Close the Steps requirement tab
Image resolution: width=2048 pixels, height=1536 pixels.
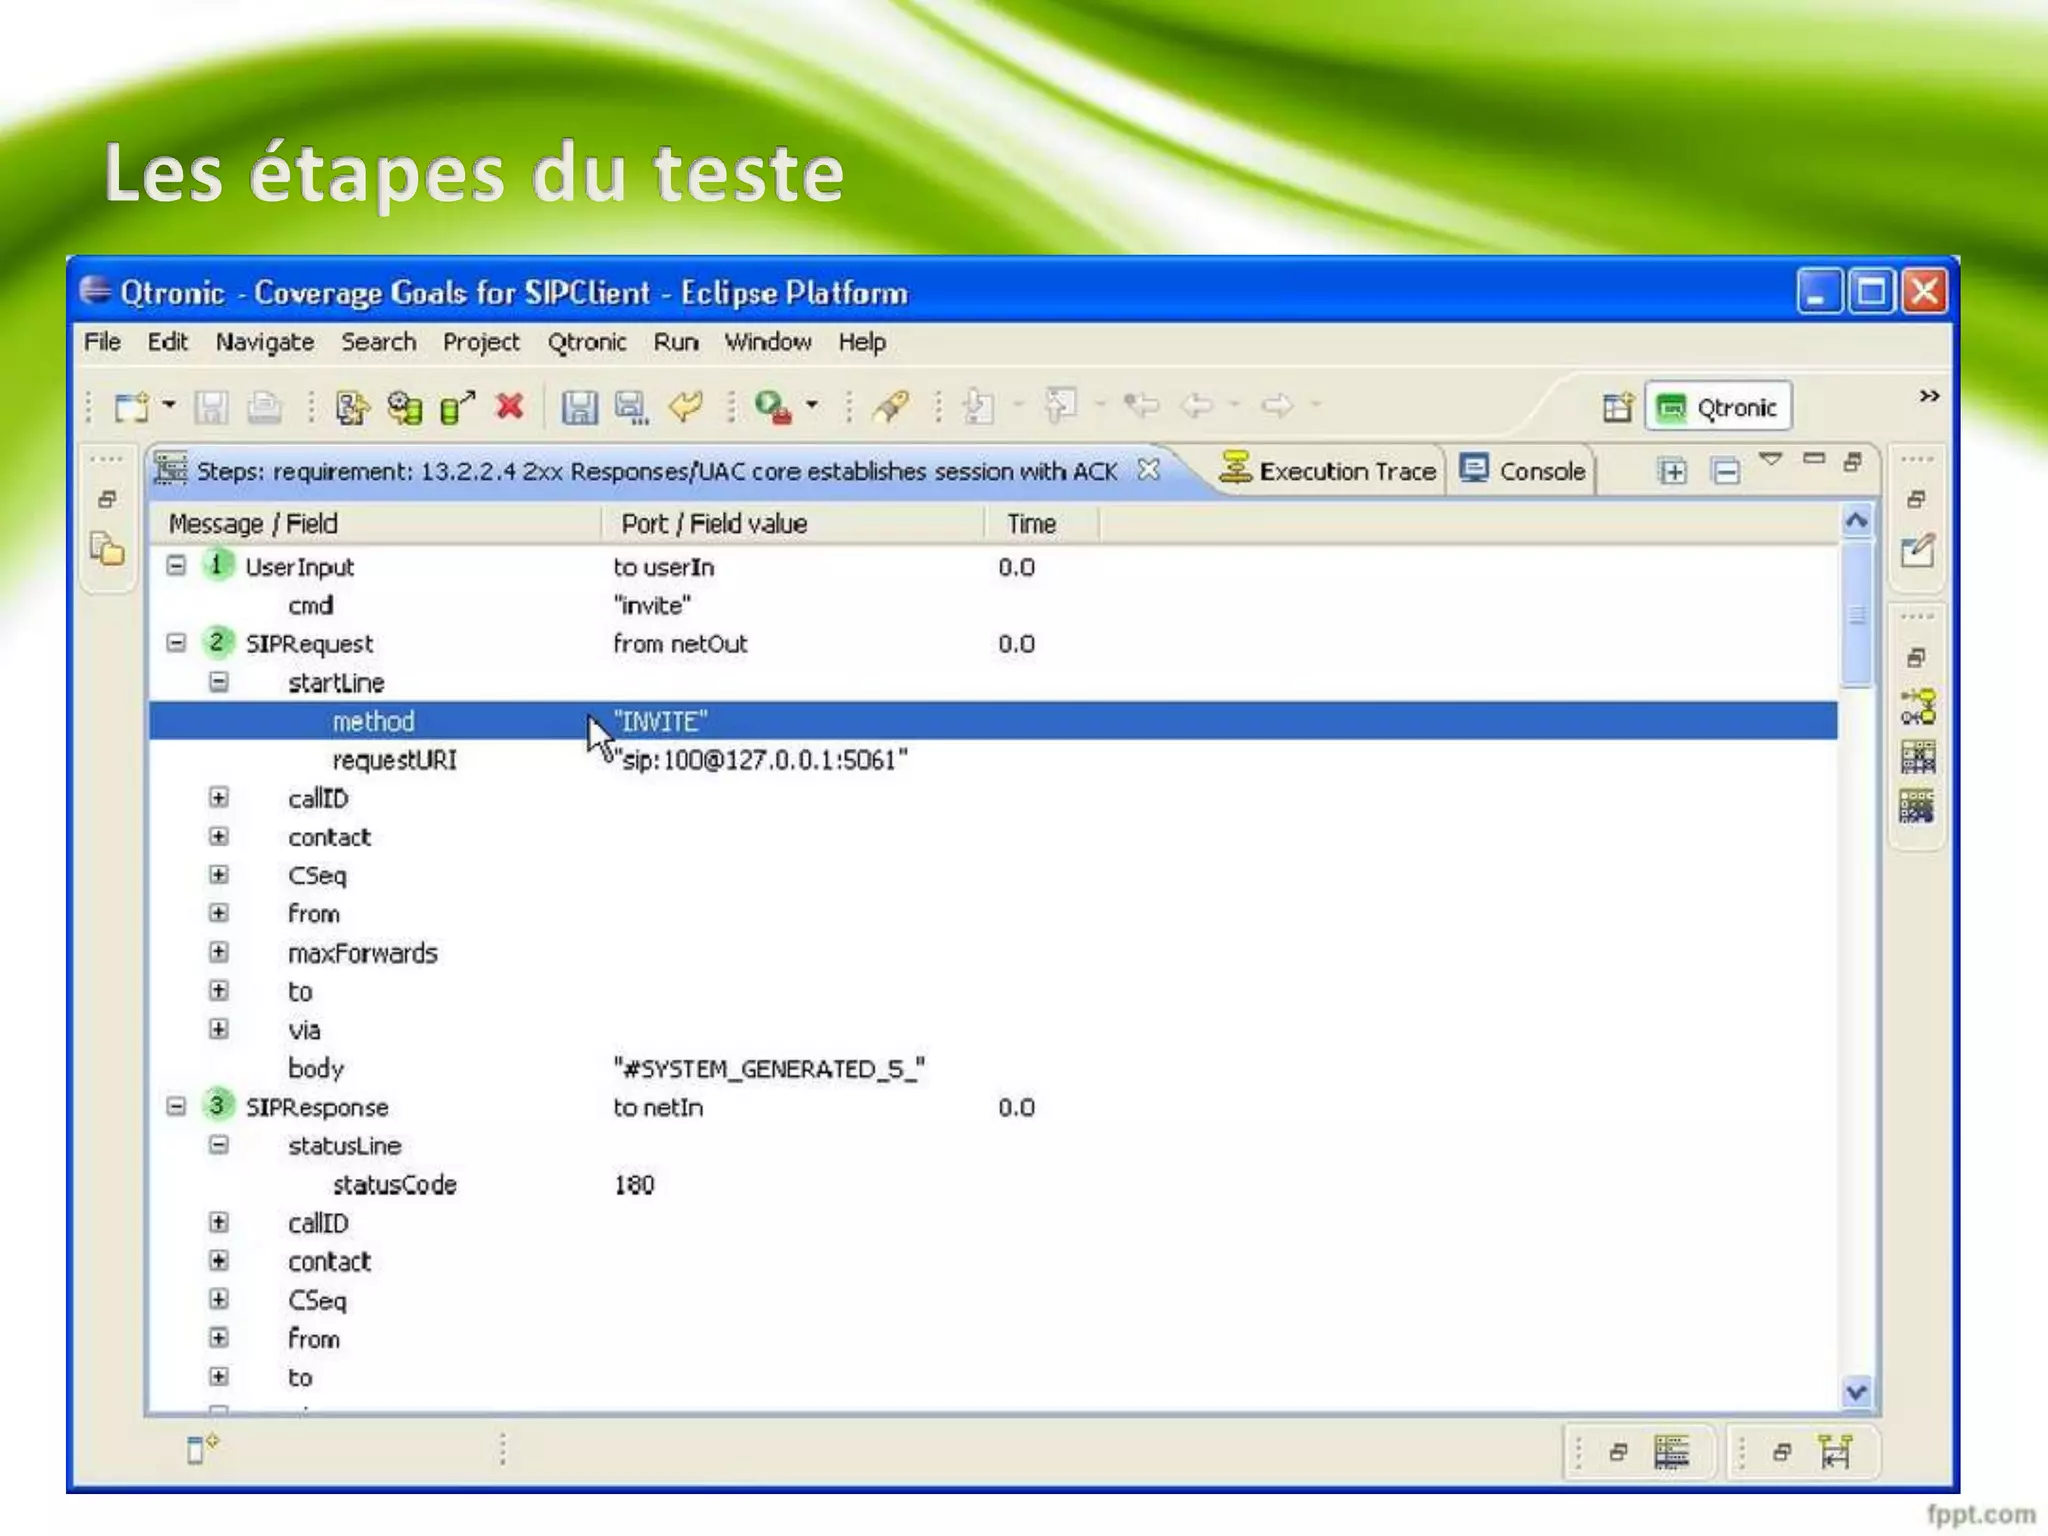1149,470
